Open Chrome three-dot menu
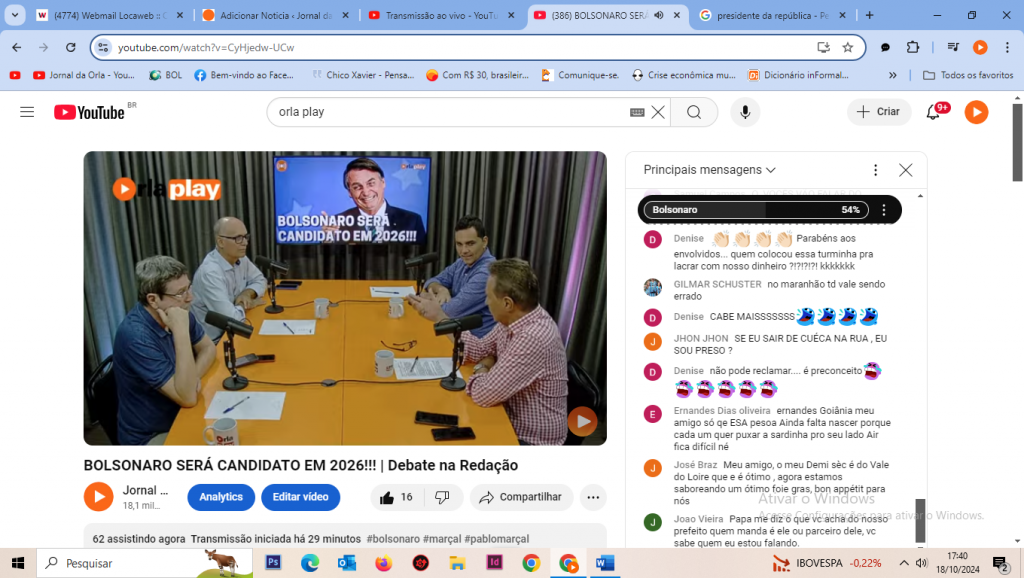1024x578 pixels. (x=1007, y=48)
